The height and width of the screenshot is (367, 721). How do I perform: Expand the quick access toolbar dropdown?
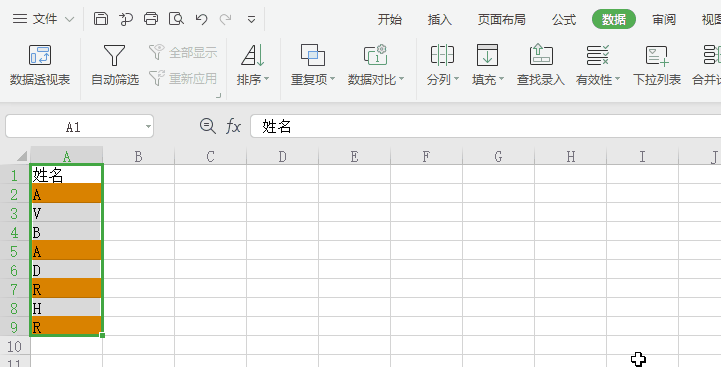(x=251, y=19)
